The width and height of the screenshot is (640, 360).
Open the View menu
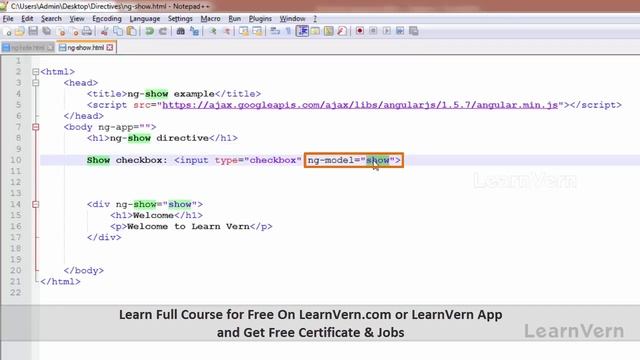pos(77,19)
